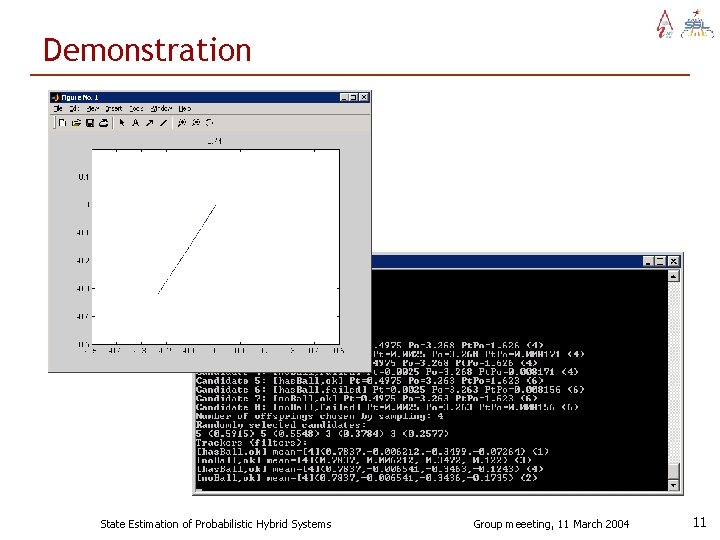Close the black console window
Screen dimensions: 720x540
673,261
